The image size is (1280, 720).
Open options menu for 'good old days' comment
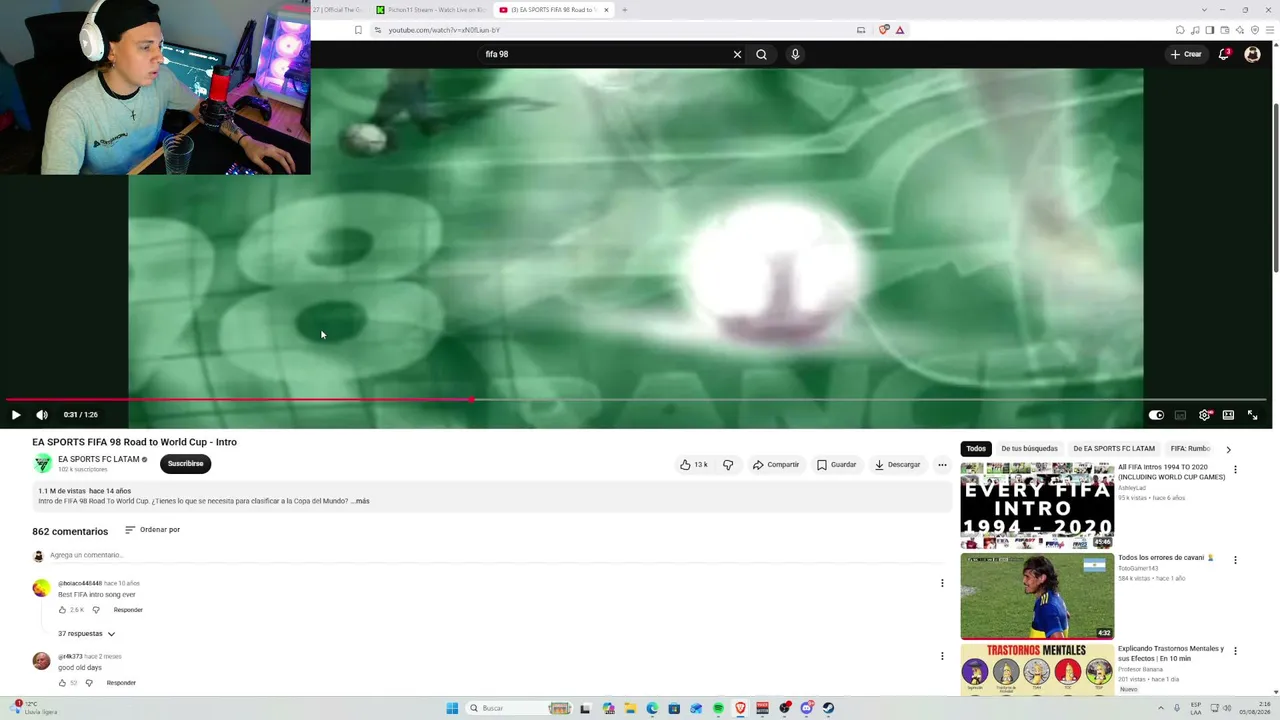pos(942,656)
